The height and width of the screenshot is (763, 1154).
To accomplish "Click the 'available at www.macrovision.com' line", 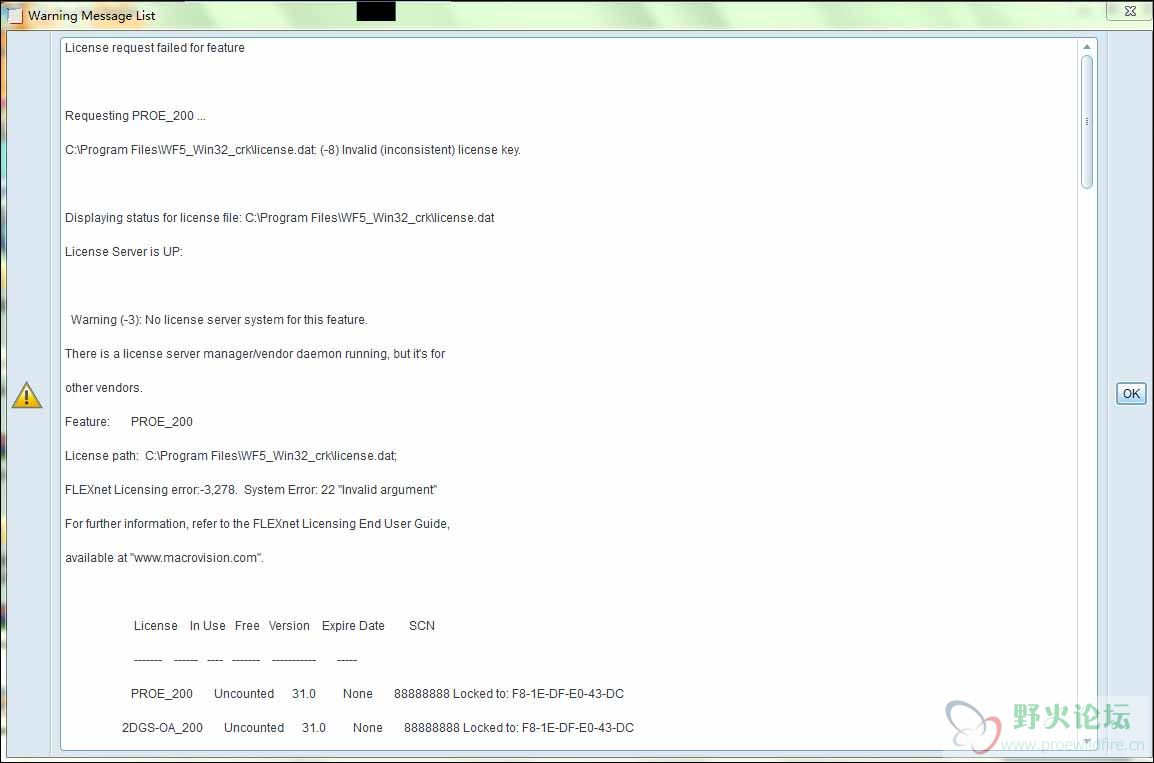I will click(x=164, y=558).
